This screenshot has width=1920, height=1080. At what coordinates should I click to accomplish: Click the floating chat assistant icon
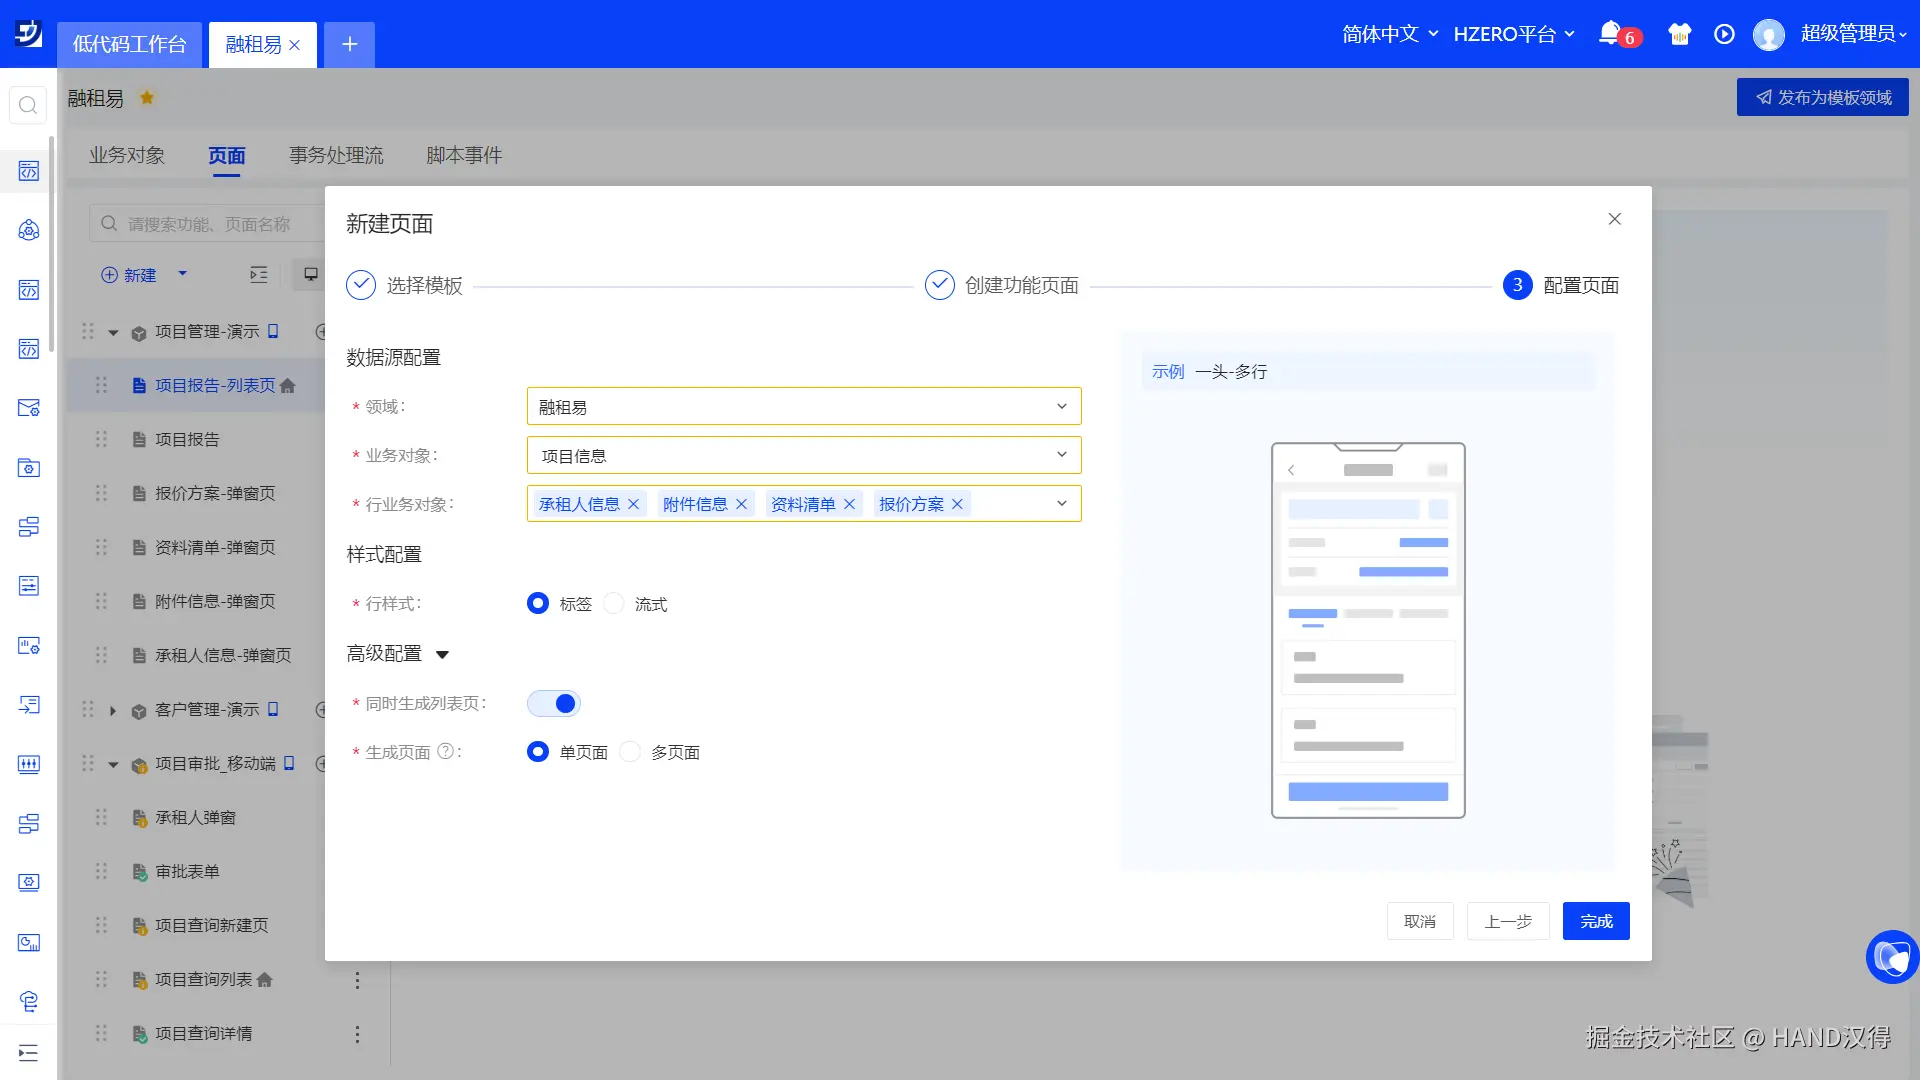1892,957
